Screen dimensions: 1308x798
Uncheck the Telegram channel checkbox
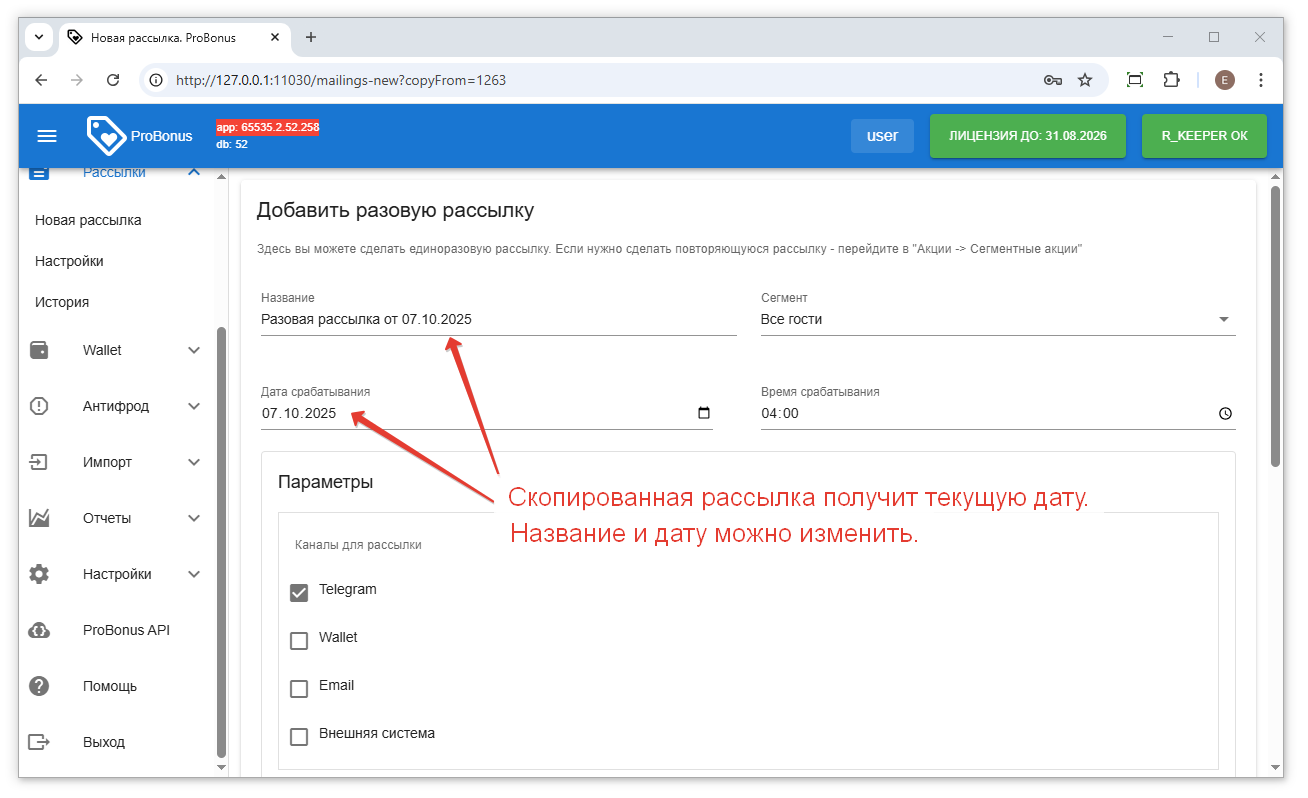click(x=299, y=592)
